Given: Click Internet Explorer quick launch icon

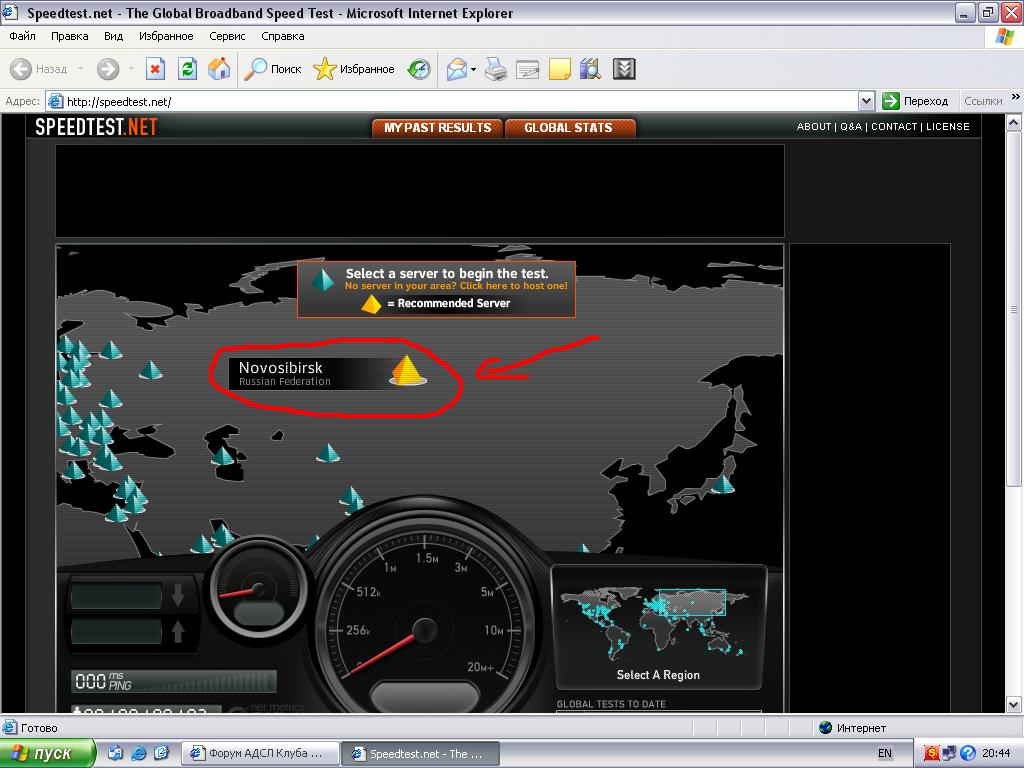Looking at the screenshot, I should 138,754.
